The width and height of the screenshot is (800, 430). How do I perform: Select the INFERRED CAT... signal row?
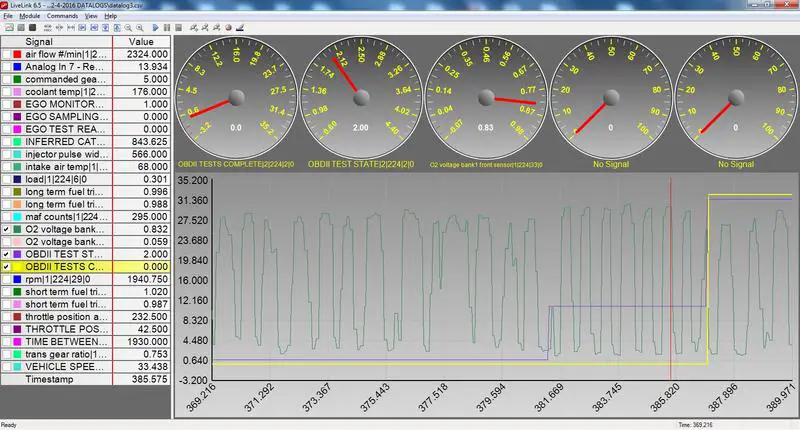(x=86, y=142)
